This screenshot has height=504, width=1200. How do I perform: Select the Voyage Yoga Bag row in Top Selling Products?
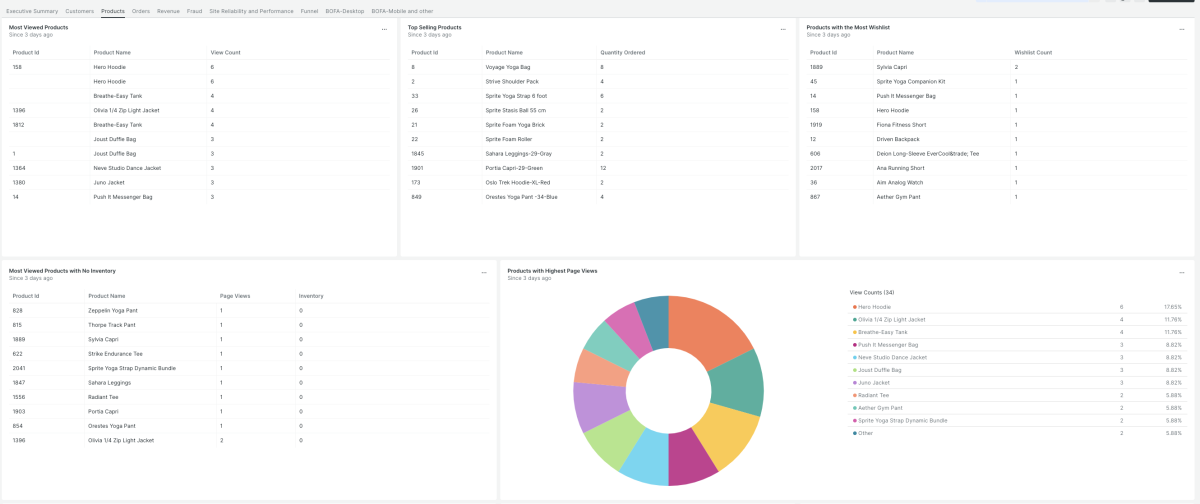[x=507, y=67]
